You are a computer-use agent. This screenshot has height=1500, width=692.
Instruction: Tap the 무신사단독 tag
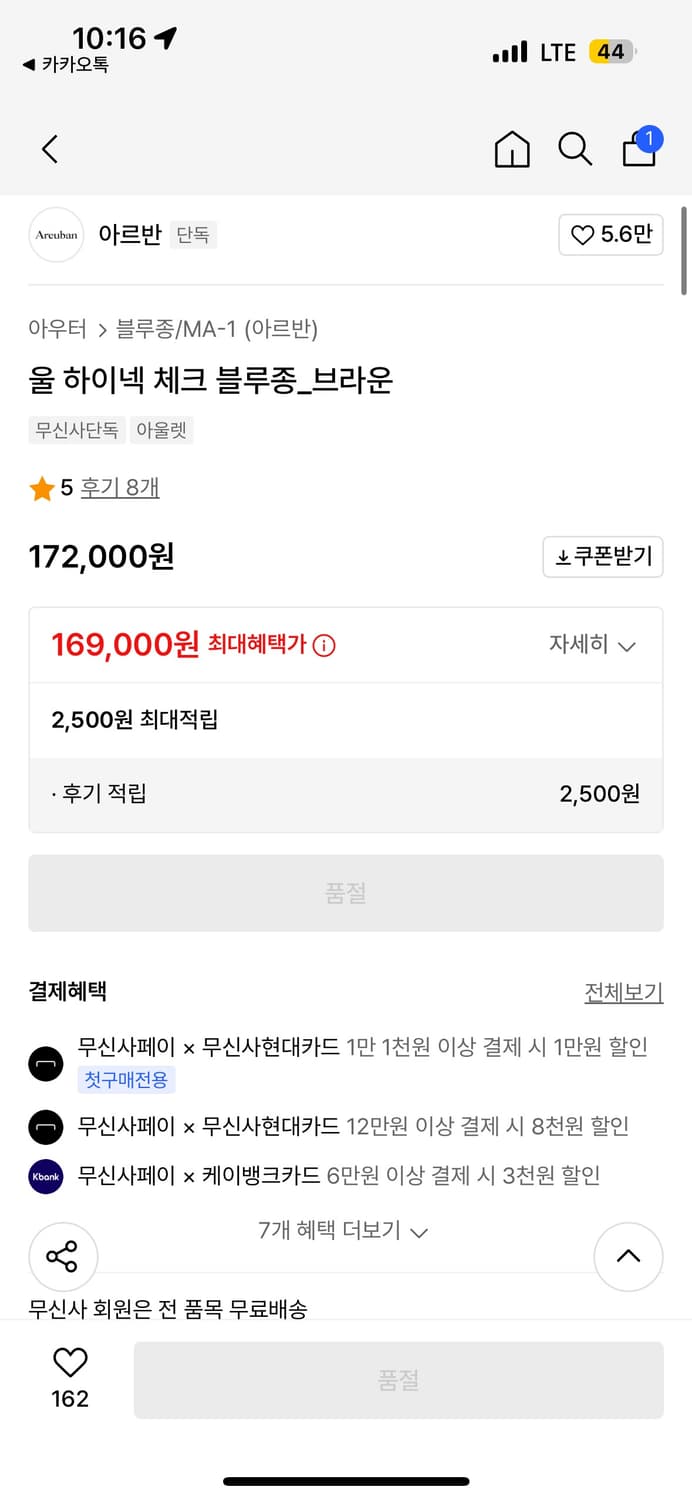coord(77,431)
